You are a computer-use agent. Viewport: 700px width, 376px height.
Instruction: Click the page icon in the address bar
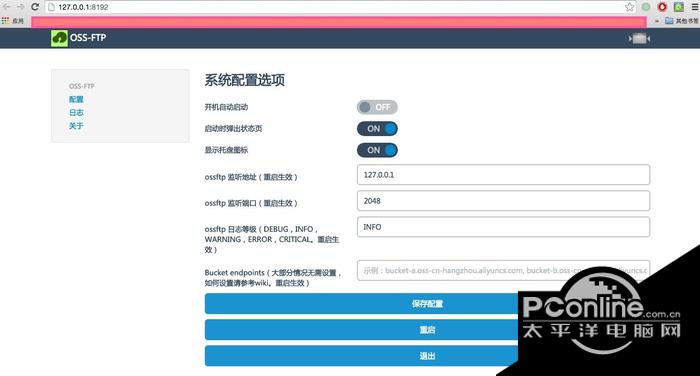(52, 7)
